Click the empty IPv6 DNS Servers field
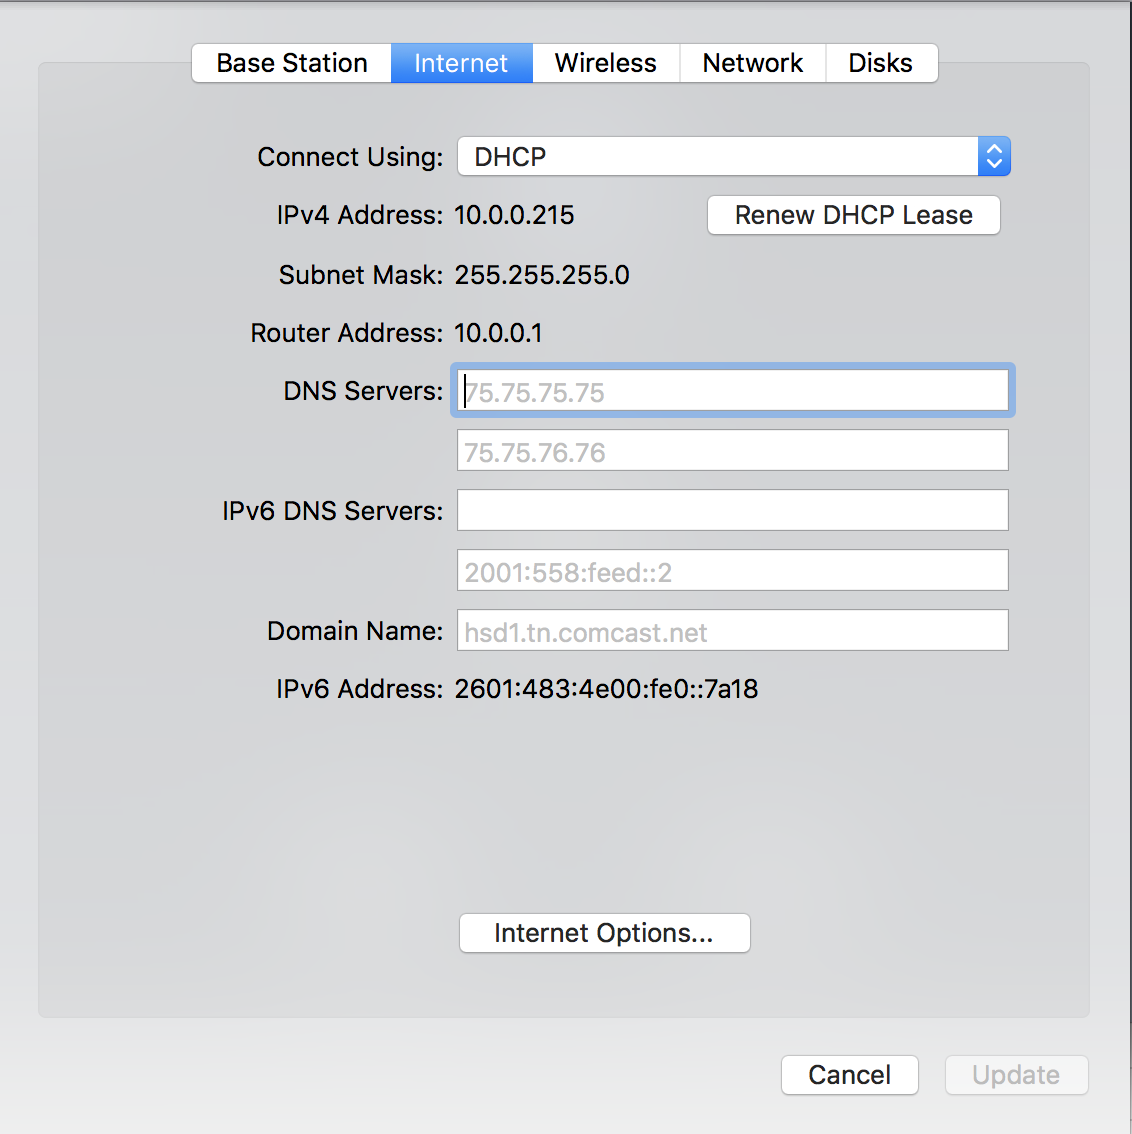The width and height of the screenshot is (1132, 1134). [x=732, y=510]
